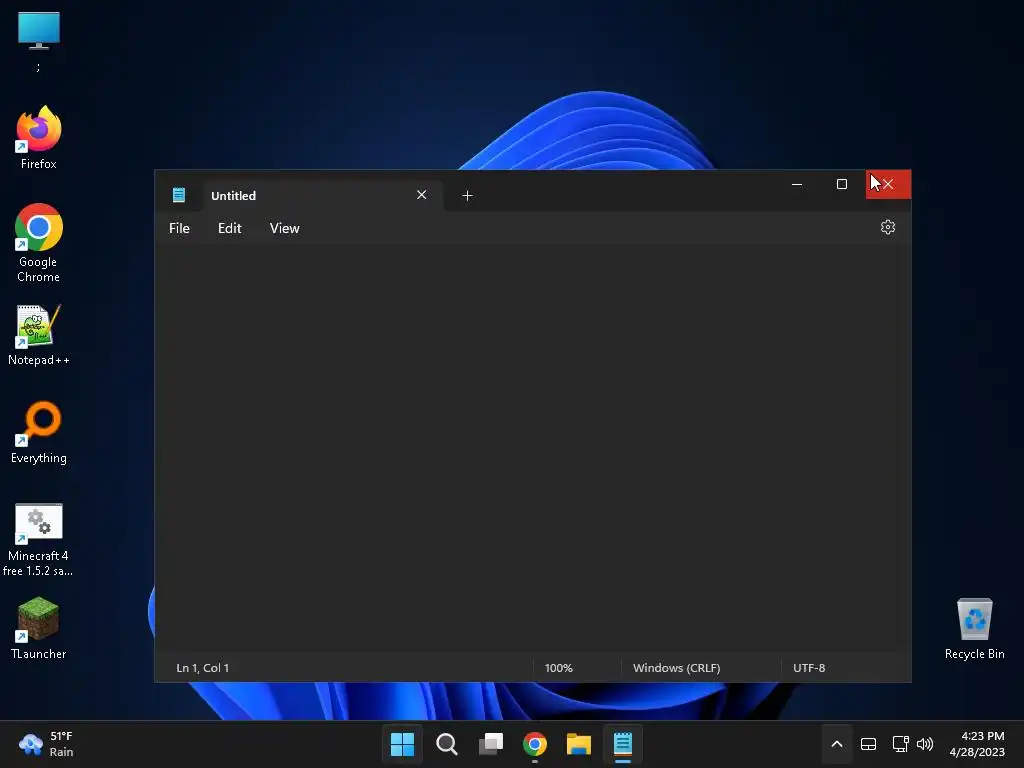Select the Recycle Bin icon

click(x=974, y=628)
